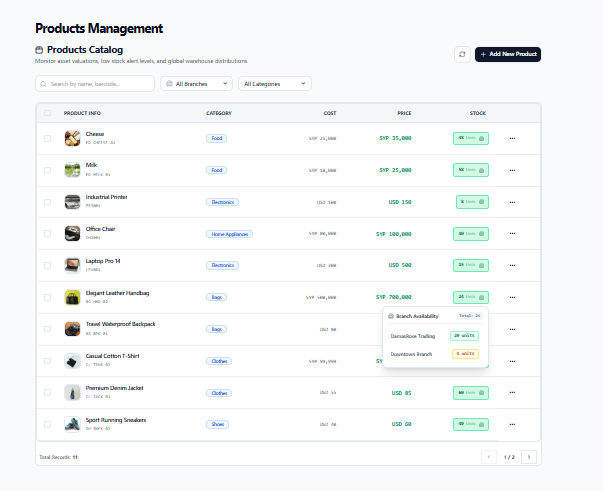The height and width of the screenshot is (491, 603).
Task: Click Downtown Branch units badge
Action: (465, 354)
